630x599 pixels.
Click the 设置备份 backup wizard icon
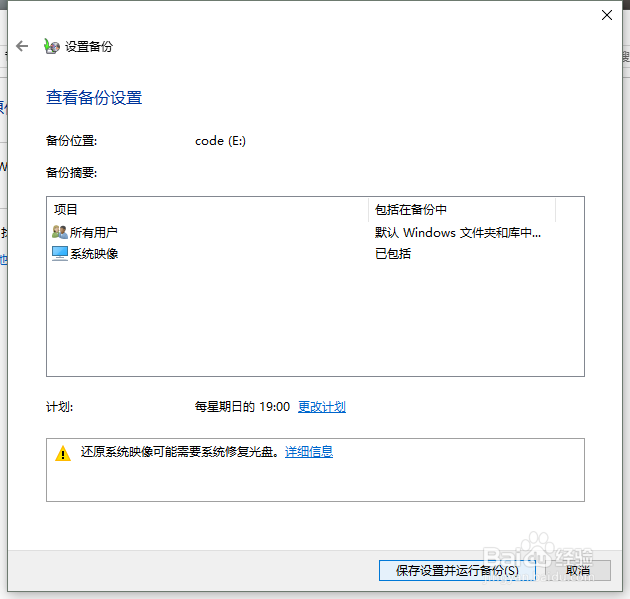52,47
